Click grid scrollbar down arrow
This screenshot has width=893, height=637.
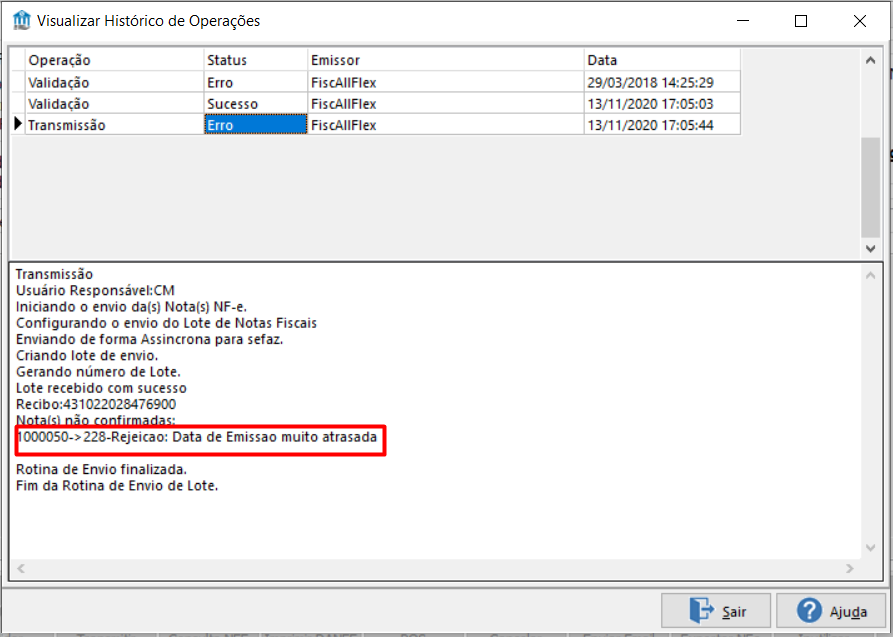870,248
